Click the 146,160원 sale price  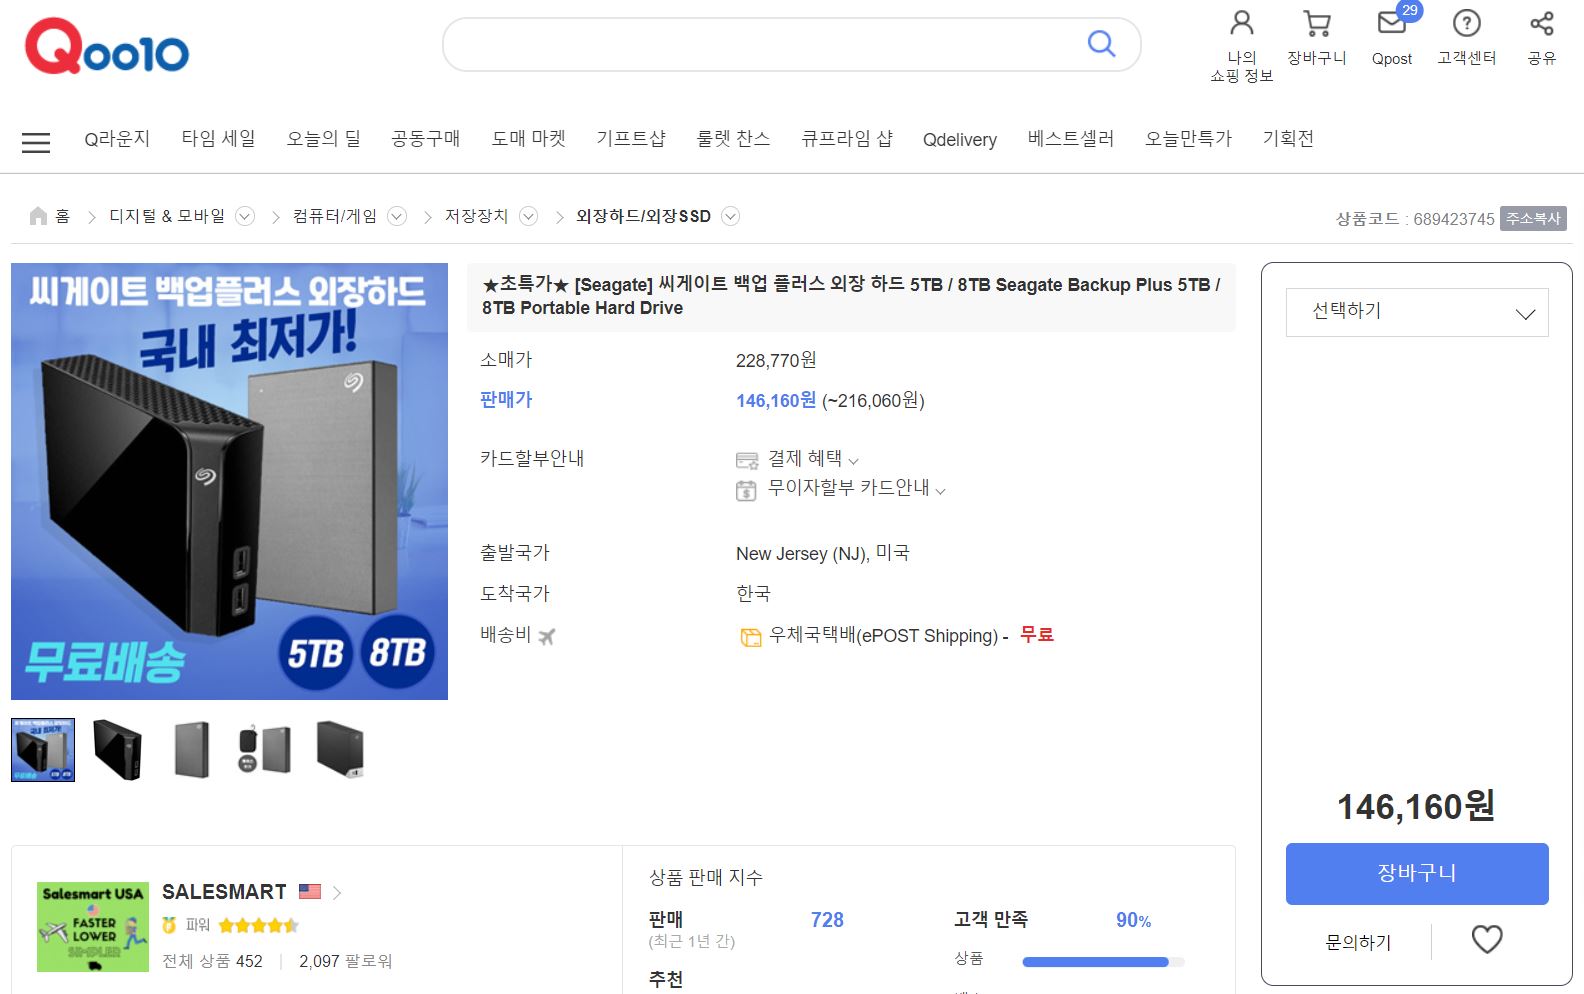776,400
